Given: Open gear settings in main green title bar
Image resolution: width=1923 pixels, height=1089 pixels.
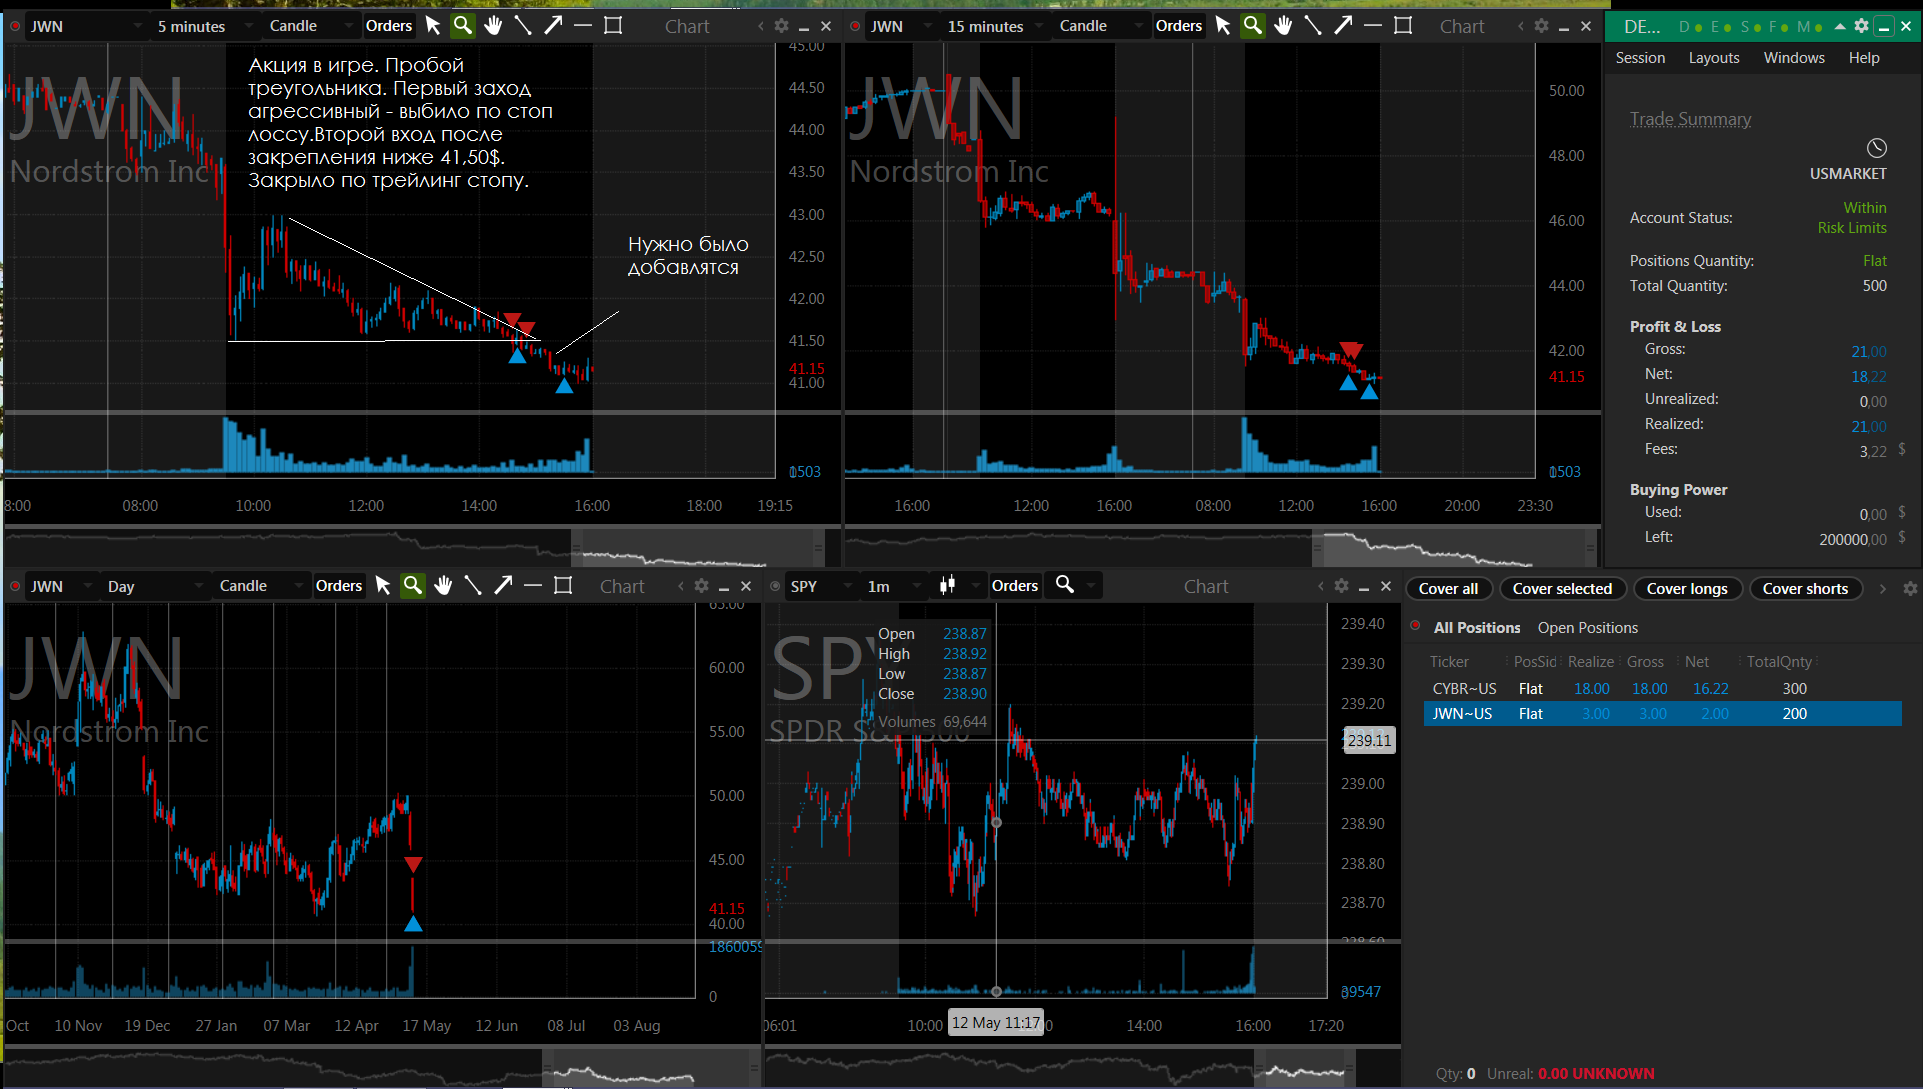Looking at the screenshot, I should point(1861,26).
